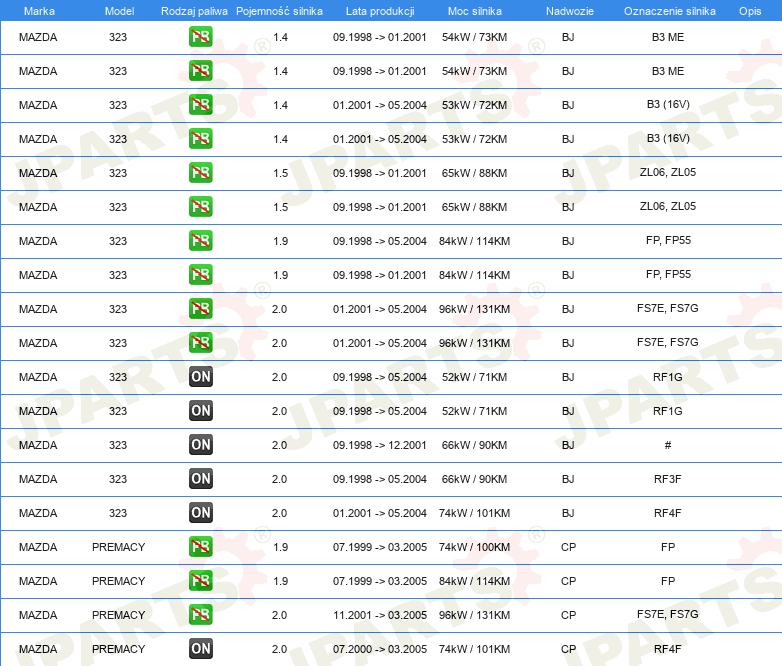
Task: Click the Model column header
Action: click(119, 11)
